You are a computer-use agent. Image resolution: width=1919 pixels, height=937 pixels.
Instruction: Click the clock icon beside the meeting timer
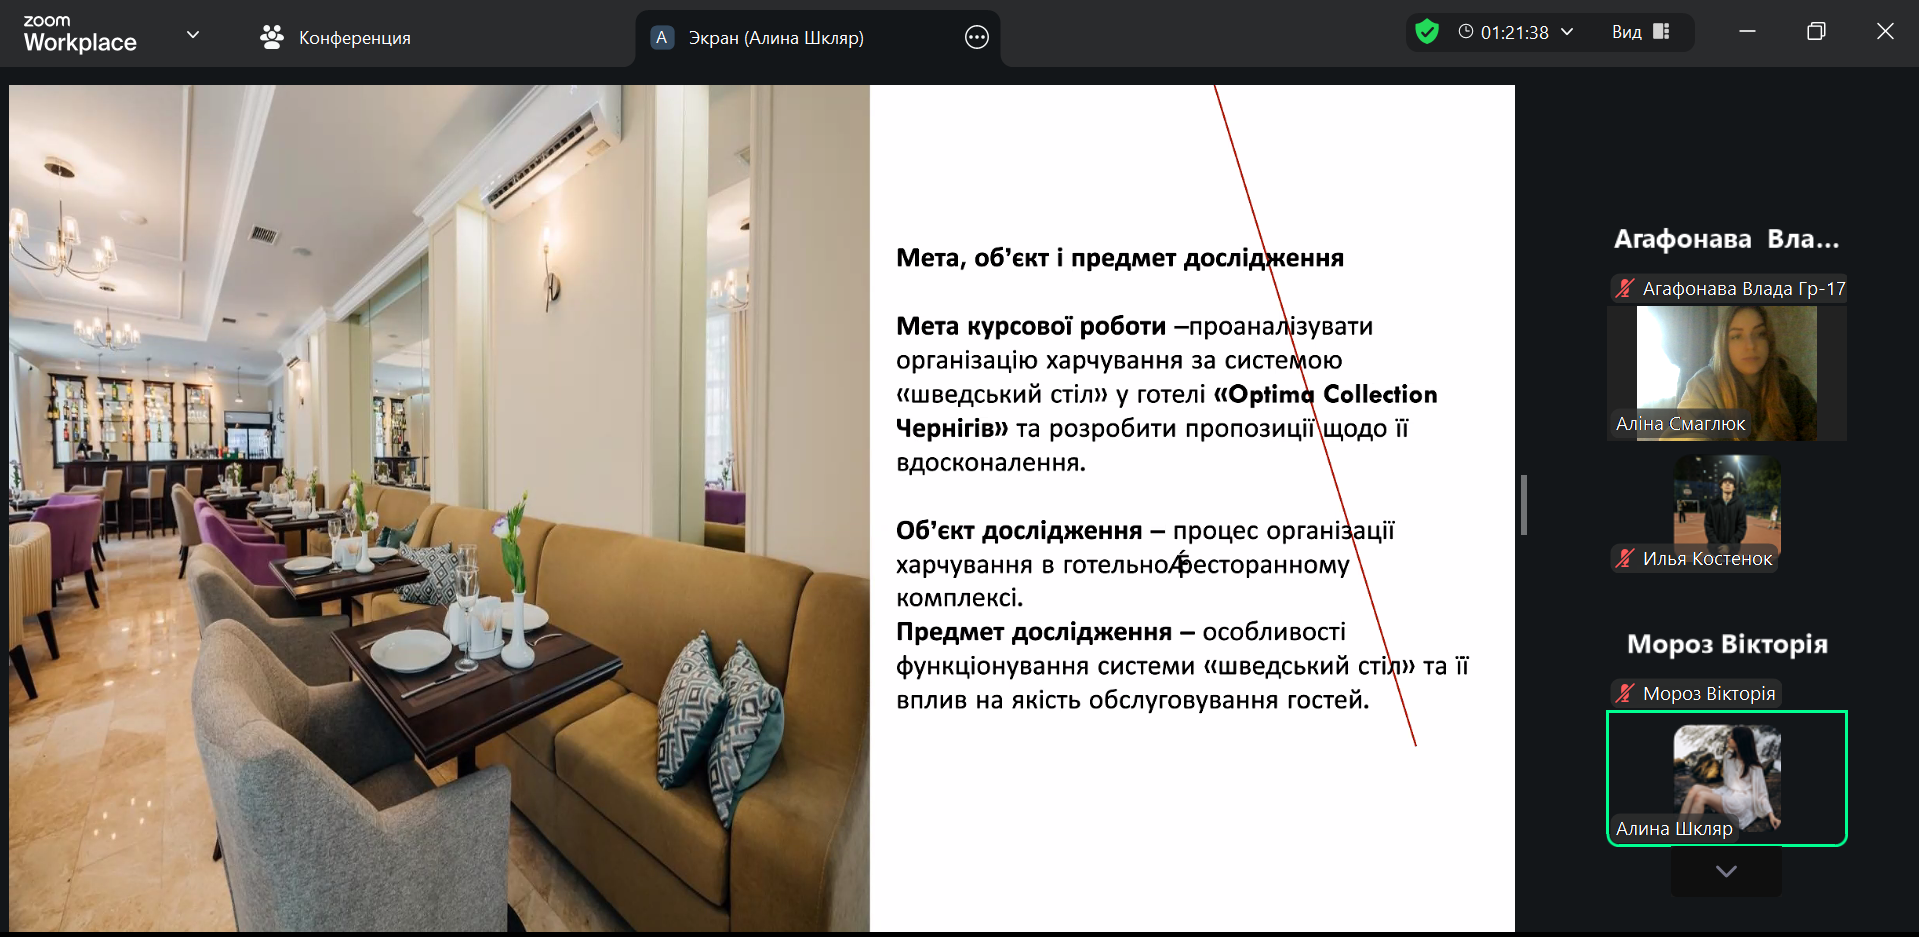pyautogui.click(x=1465, y=32)
